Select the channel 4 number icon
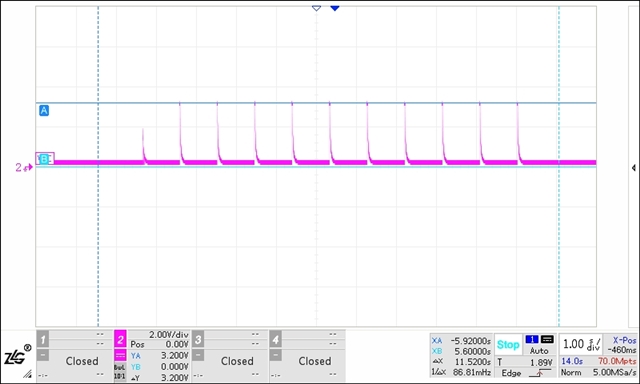This screenshot has height=384, width=640. point(276,339)
